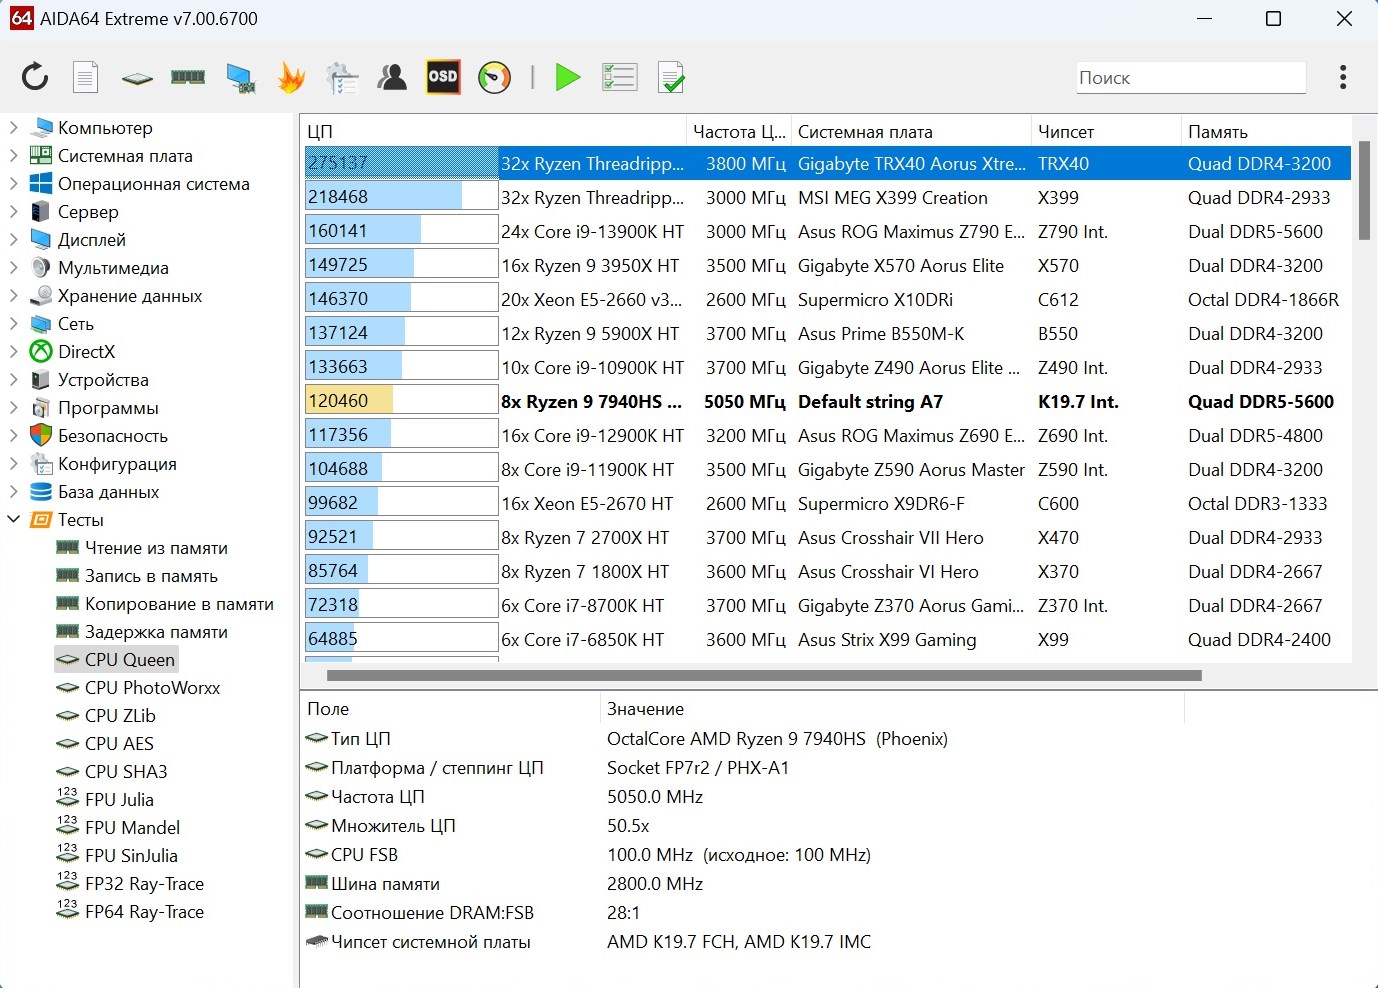This screenshot has height=988, width=1378.
Task: Collapse the Тесты tree node
Action: pyautogui.click(x=14, y=520)
